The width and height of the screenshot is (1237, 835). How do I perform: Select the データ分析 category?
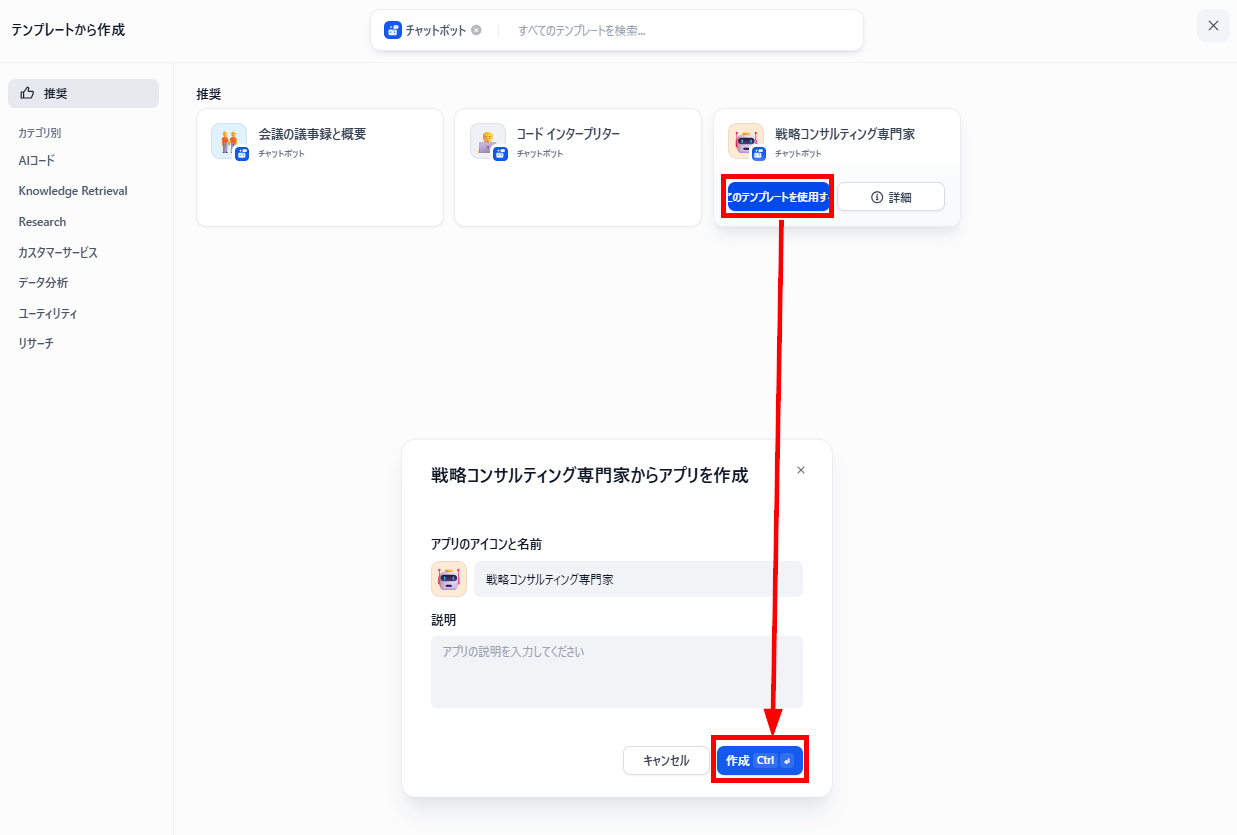coord(43,283)
